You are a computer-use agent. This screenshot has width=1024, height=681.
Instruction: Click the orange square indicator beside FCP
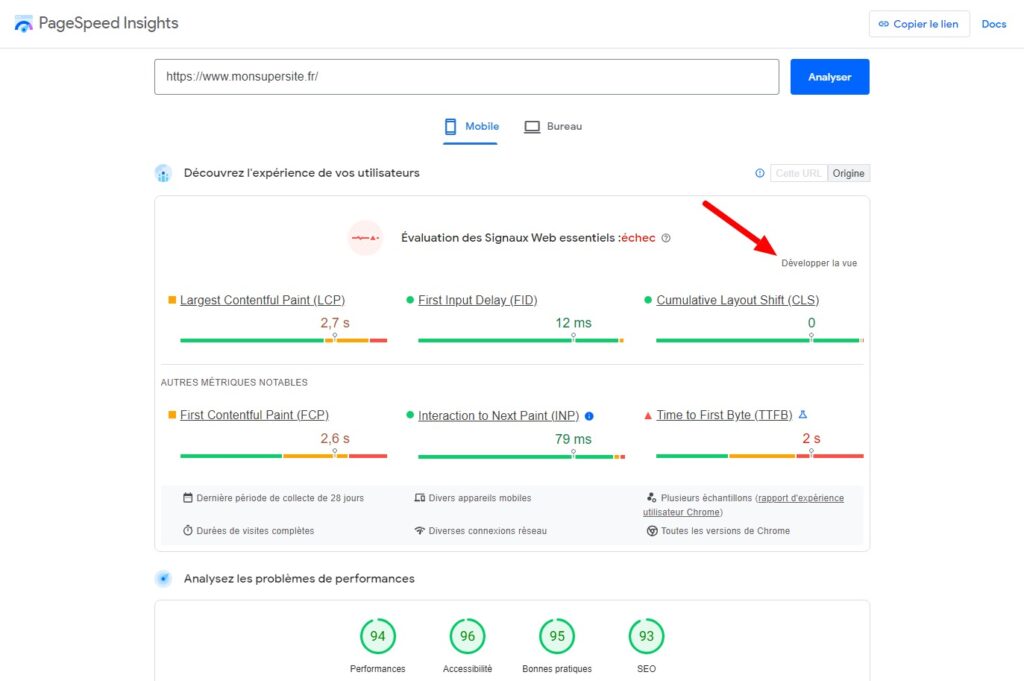(x=172, y=415)
